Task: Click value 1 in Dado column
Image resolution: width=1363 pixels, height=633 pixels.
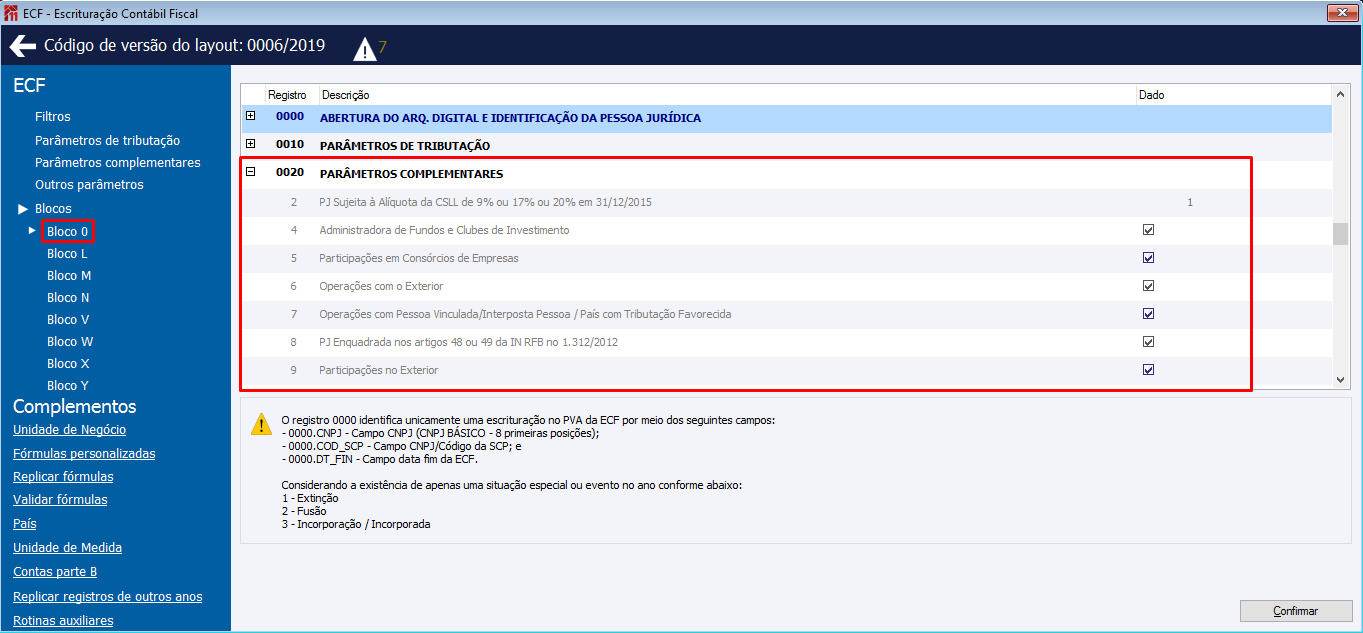Action: 1190,203
